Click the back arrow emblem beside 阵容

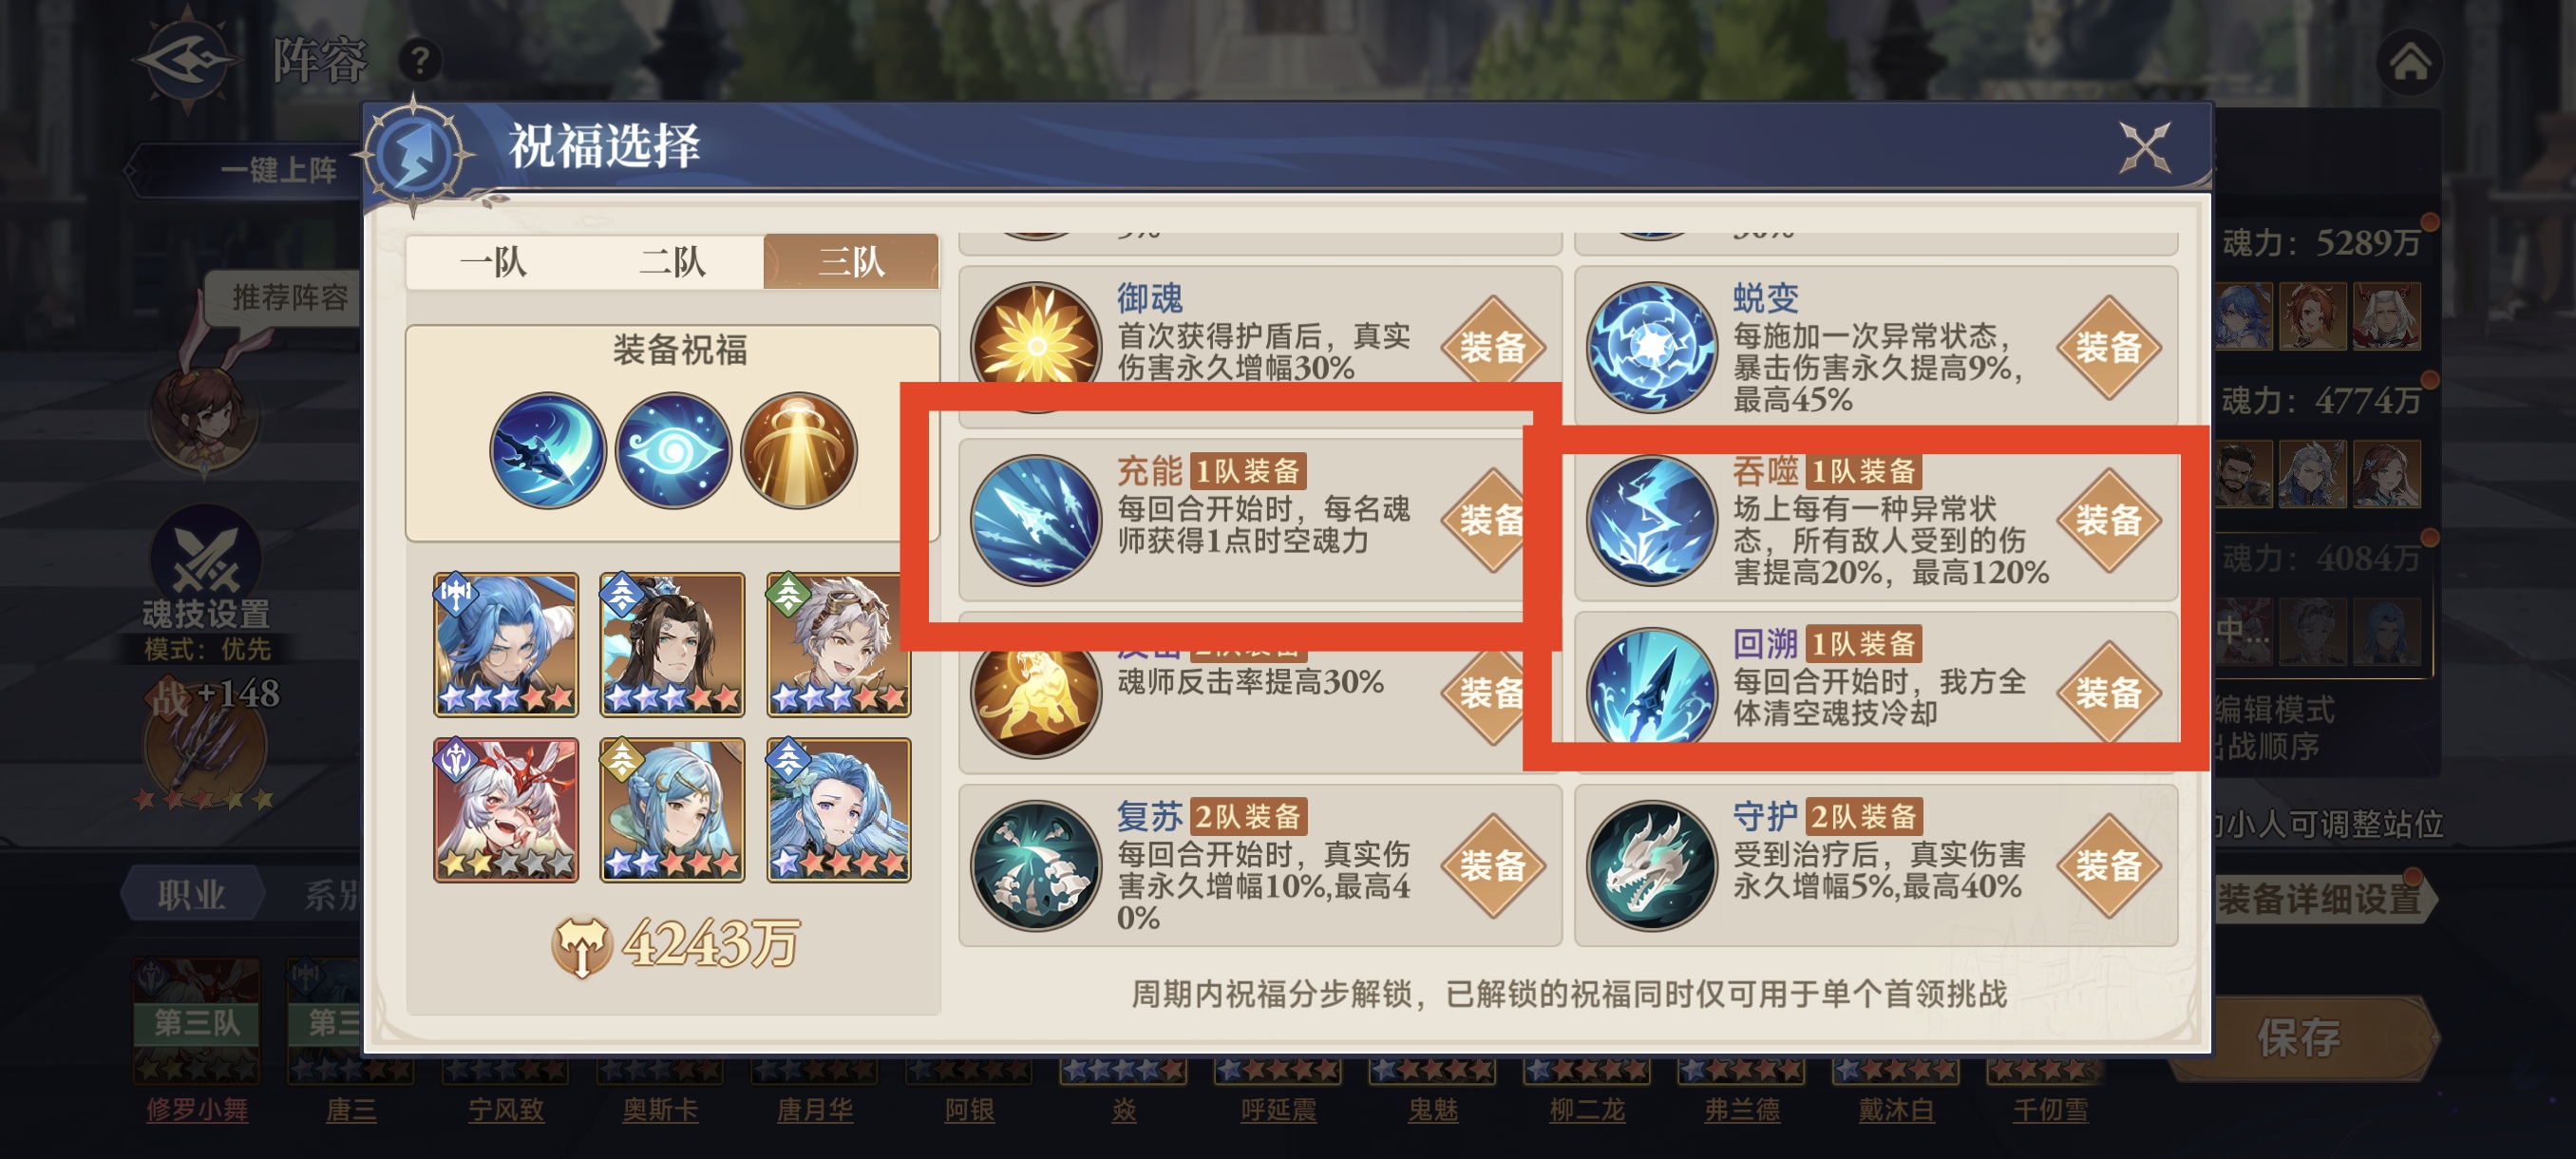click(x=187, y=58)
